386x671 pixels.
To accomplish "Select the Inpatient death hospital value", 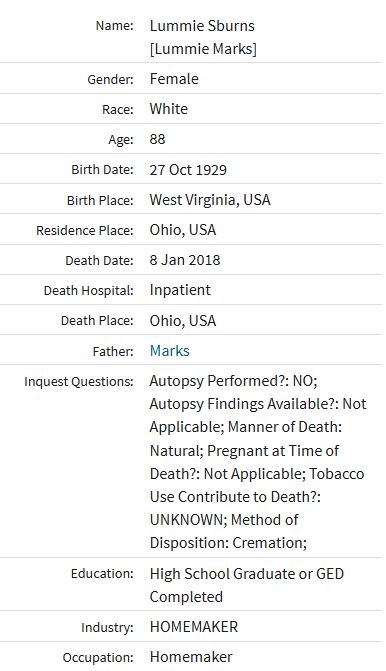I will click(180, 290).
